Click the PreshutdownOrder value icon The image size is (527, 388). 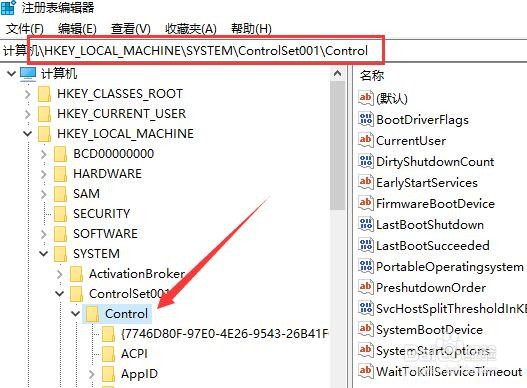pyautogui.click(x=366, y=287)
